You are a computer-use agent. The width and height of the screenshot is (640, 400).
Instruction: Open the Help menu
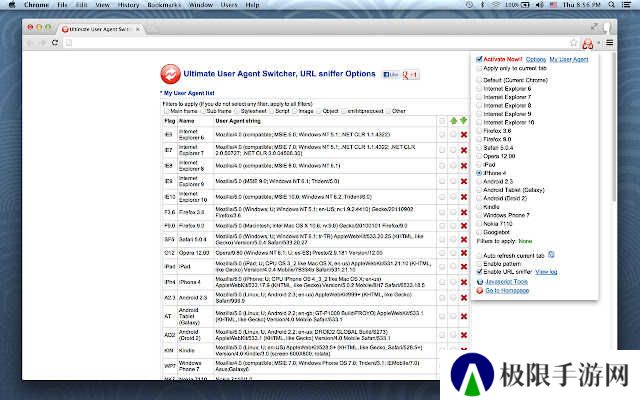[252, 5]
